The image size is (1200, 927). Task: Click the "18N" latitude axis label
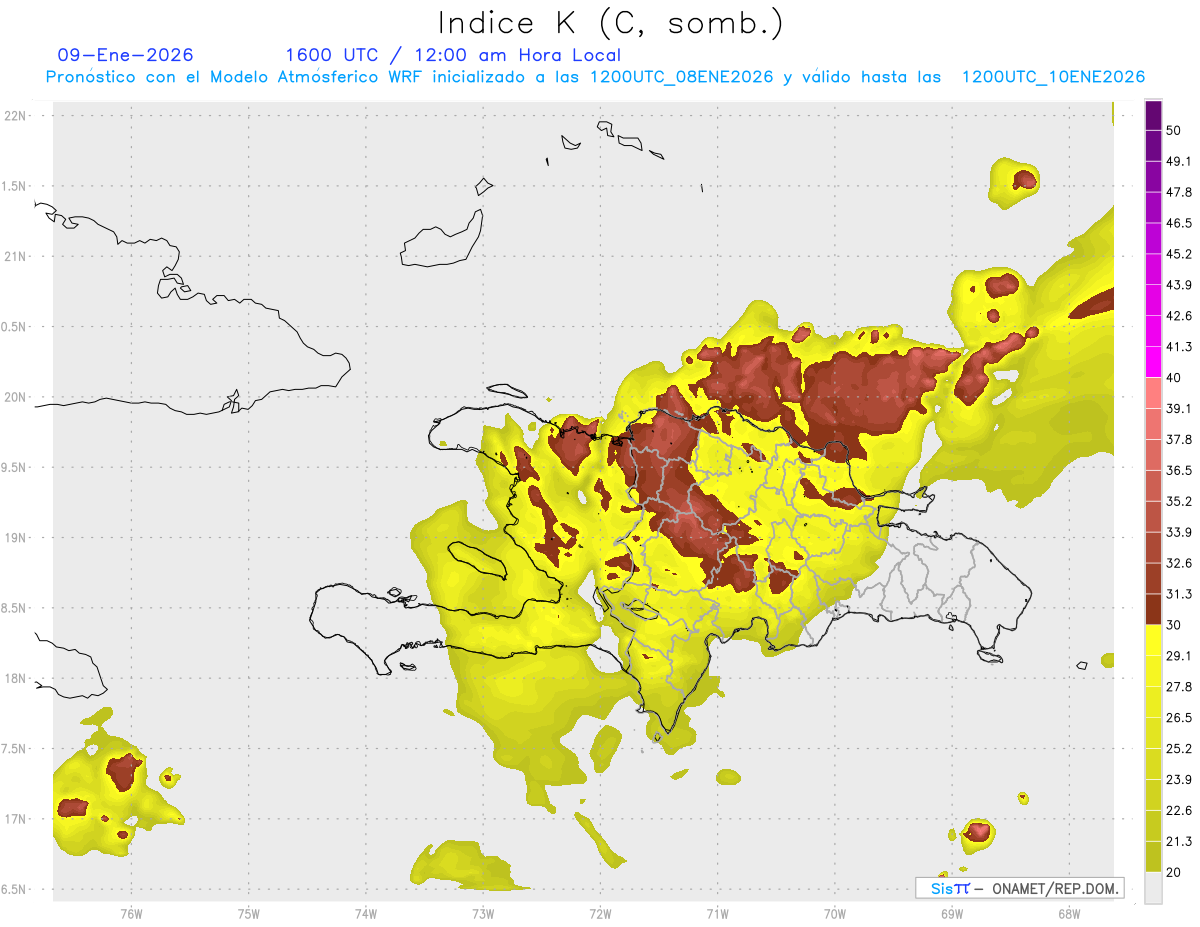15,679
